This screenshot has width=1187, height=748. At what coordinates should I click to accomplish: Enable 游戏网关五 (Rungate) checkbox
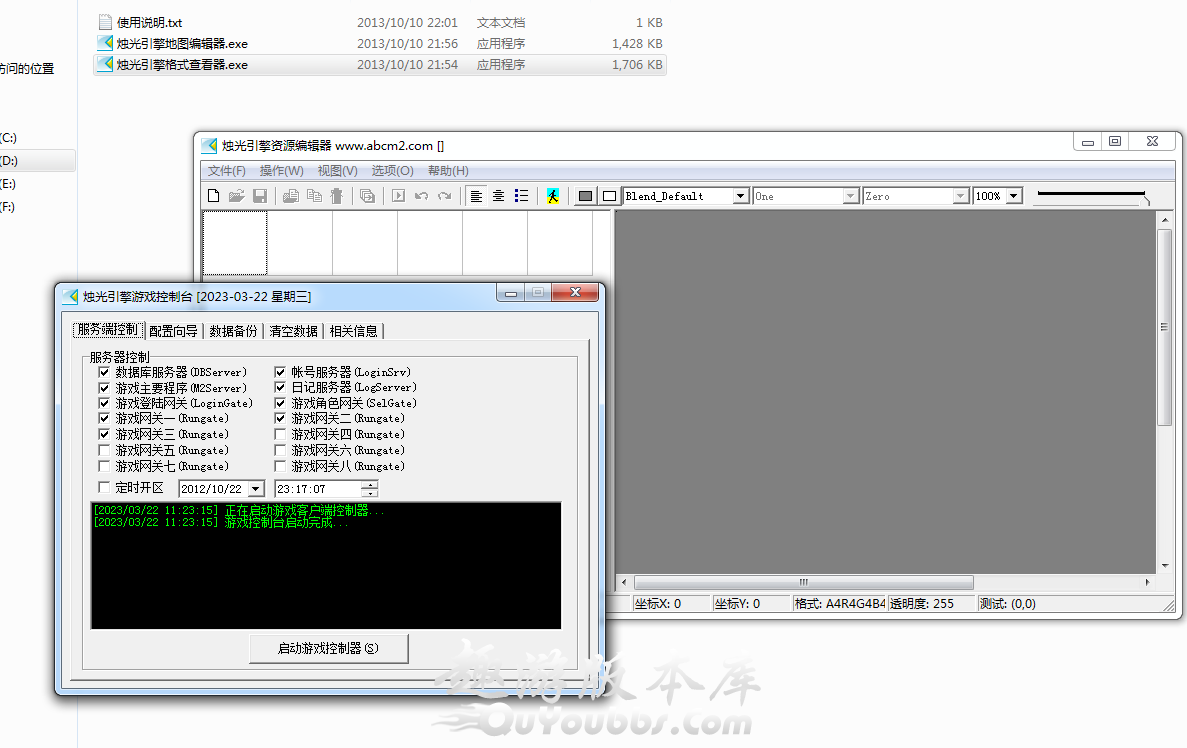[104, 450]
